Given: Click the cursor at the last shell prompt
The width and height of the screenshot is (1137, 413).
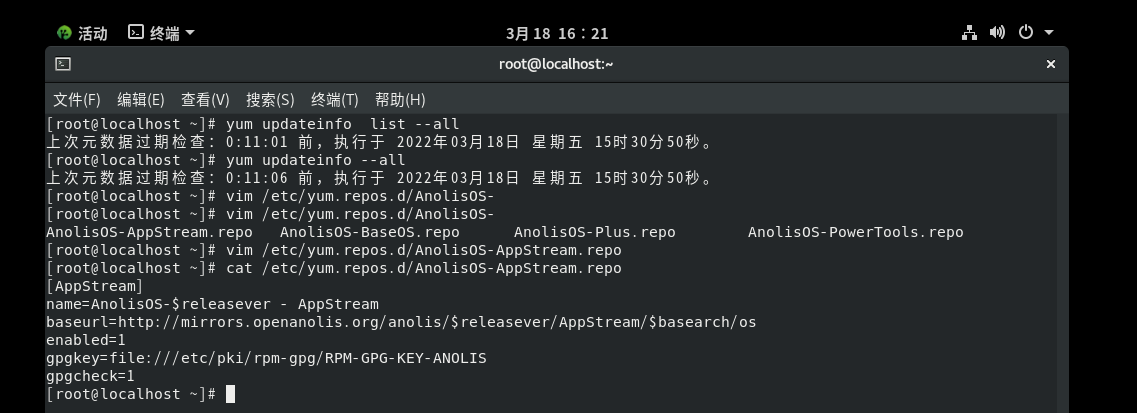Looking at the screenshot, I should click(230, 394).
